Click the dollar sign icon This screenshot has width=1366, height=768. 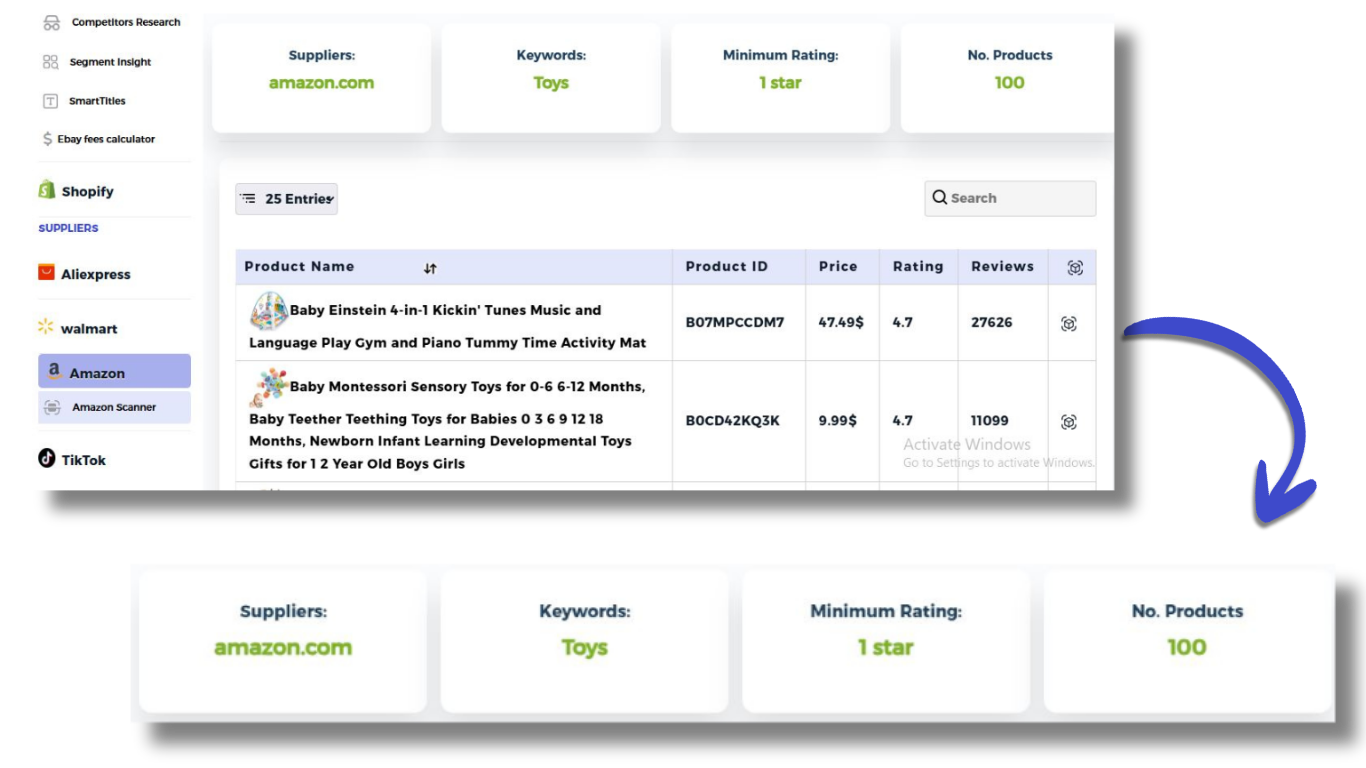click(x=48, y=139)
